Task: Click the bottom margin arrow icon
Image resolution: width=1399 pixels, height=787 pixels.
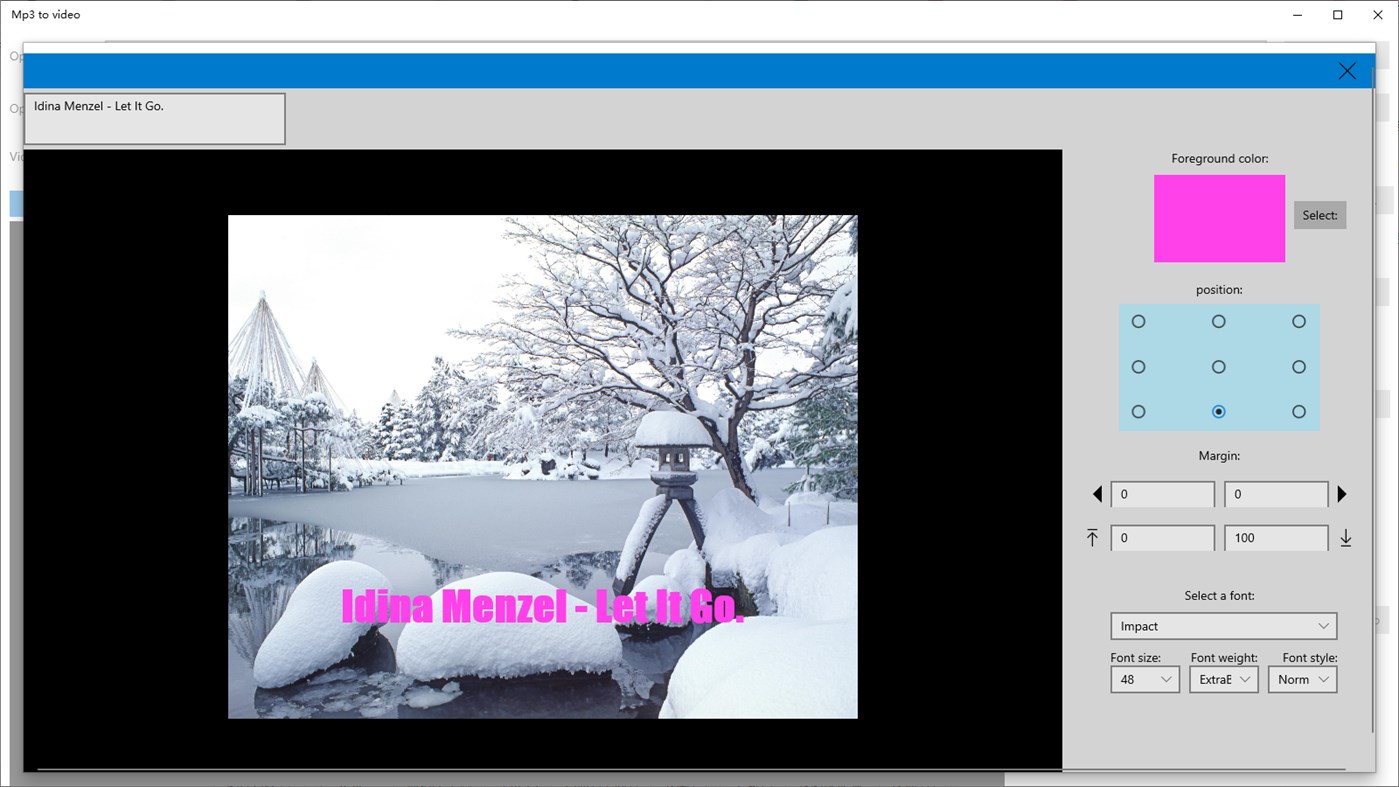Action: (x=1345, y=537)
